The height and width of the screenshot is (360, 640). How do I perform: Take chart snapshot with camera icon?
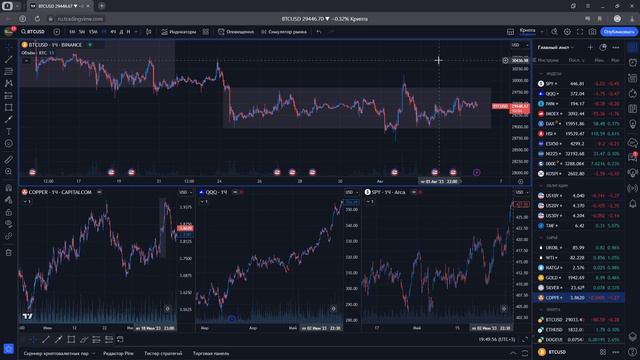click(x=592, y=31)
